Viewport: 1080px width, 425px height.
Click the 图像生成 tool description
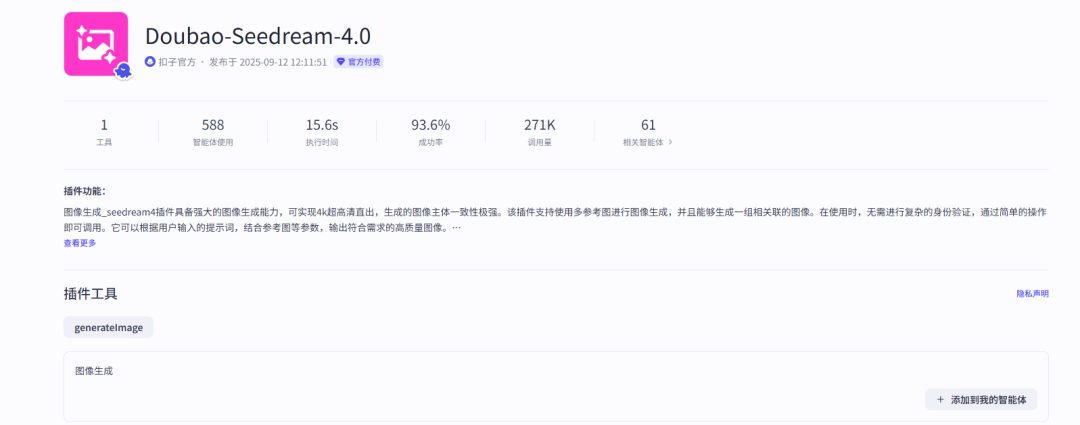[94, 371]
